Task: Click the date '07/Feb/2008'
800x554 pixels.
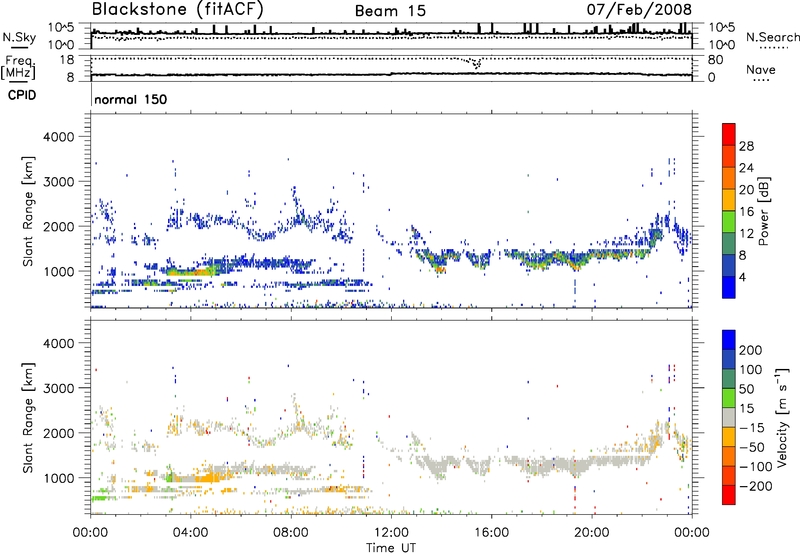Action: pos(639,9)
